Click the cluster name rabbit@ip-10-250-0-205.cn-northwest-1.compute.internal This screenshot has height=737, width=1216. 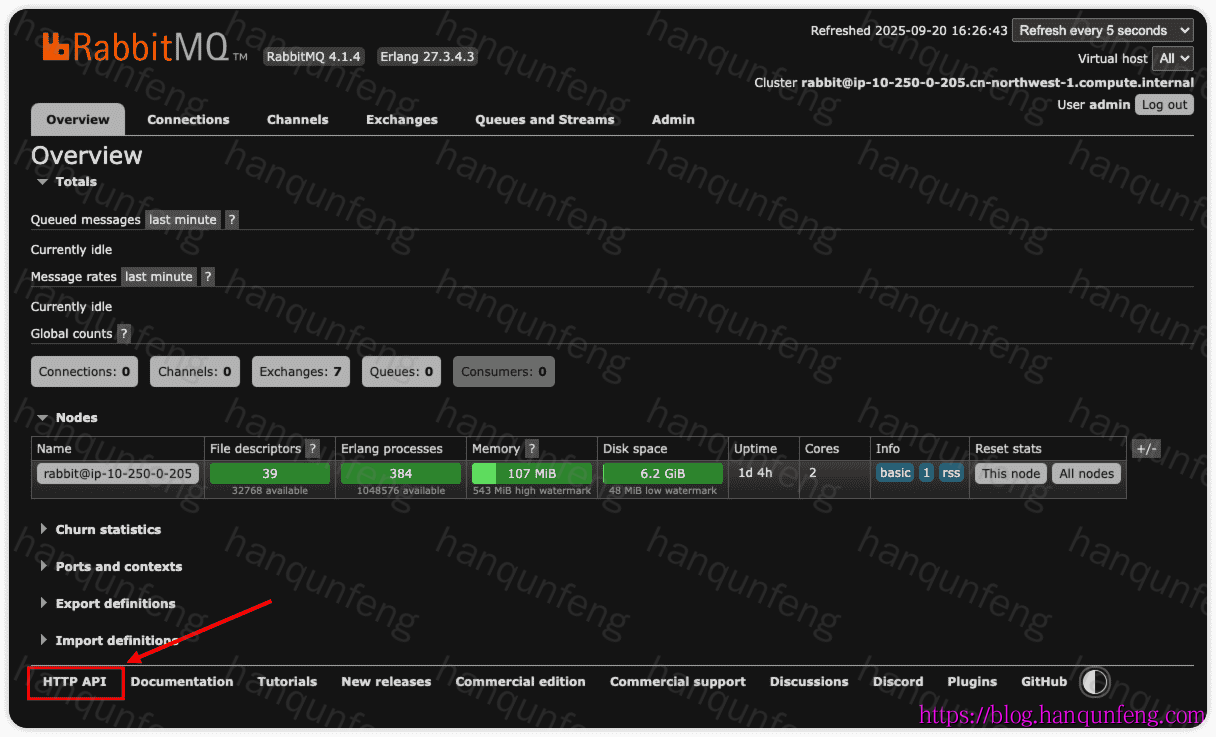997,83
